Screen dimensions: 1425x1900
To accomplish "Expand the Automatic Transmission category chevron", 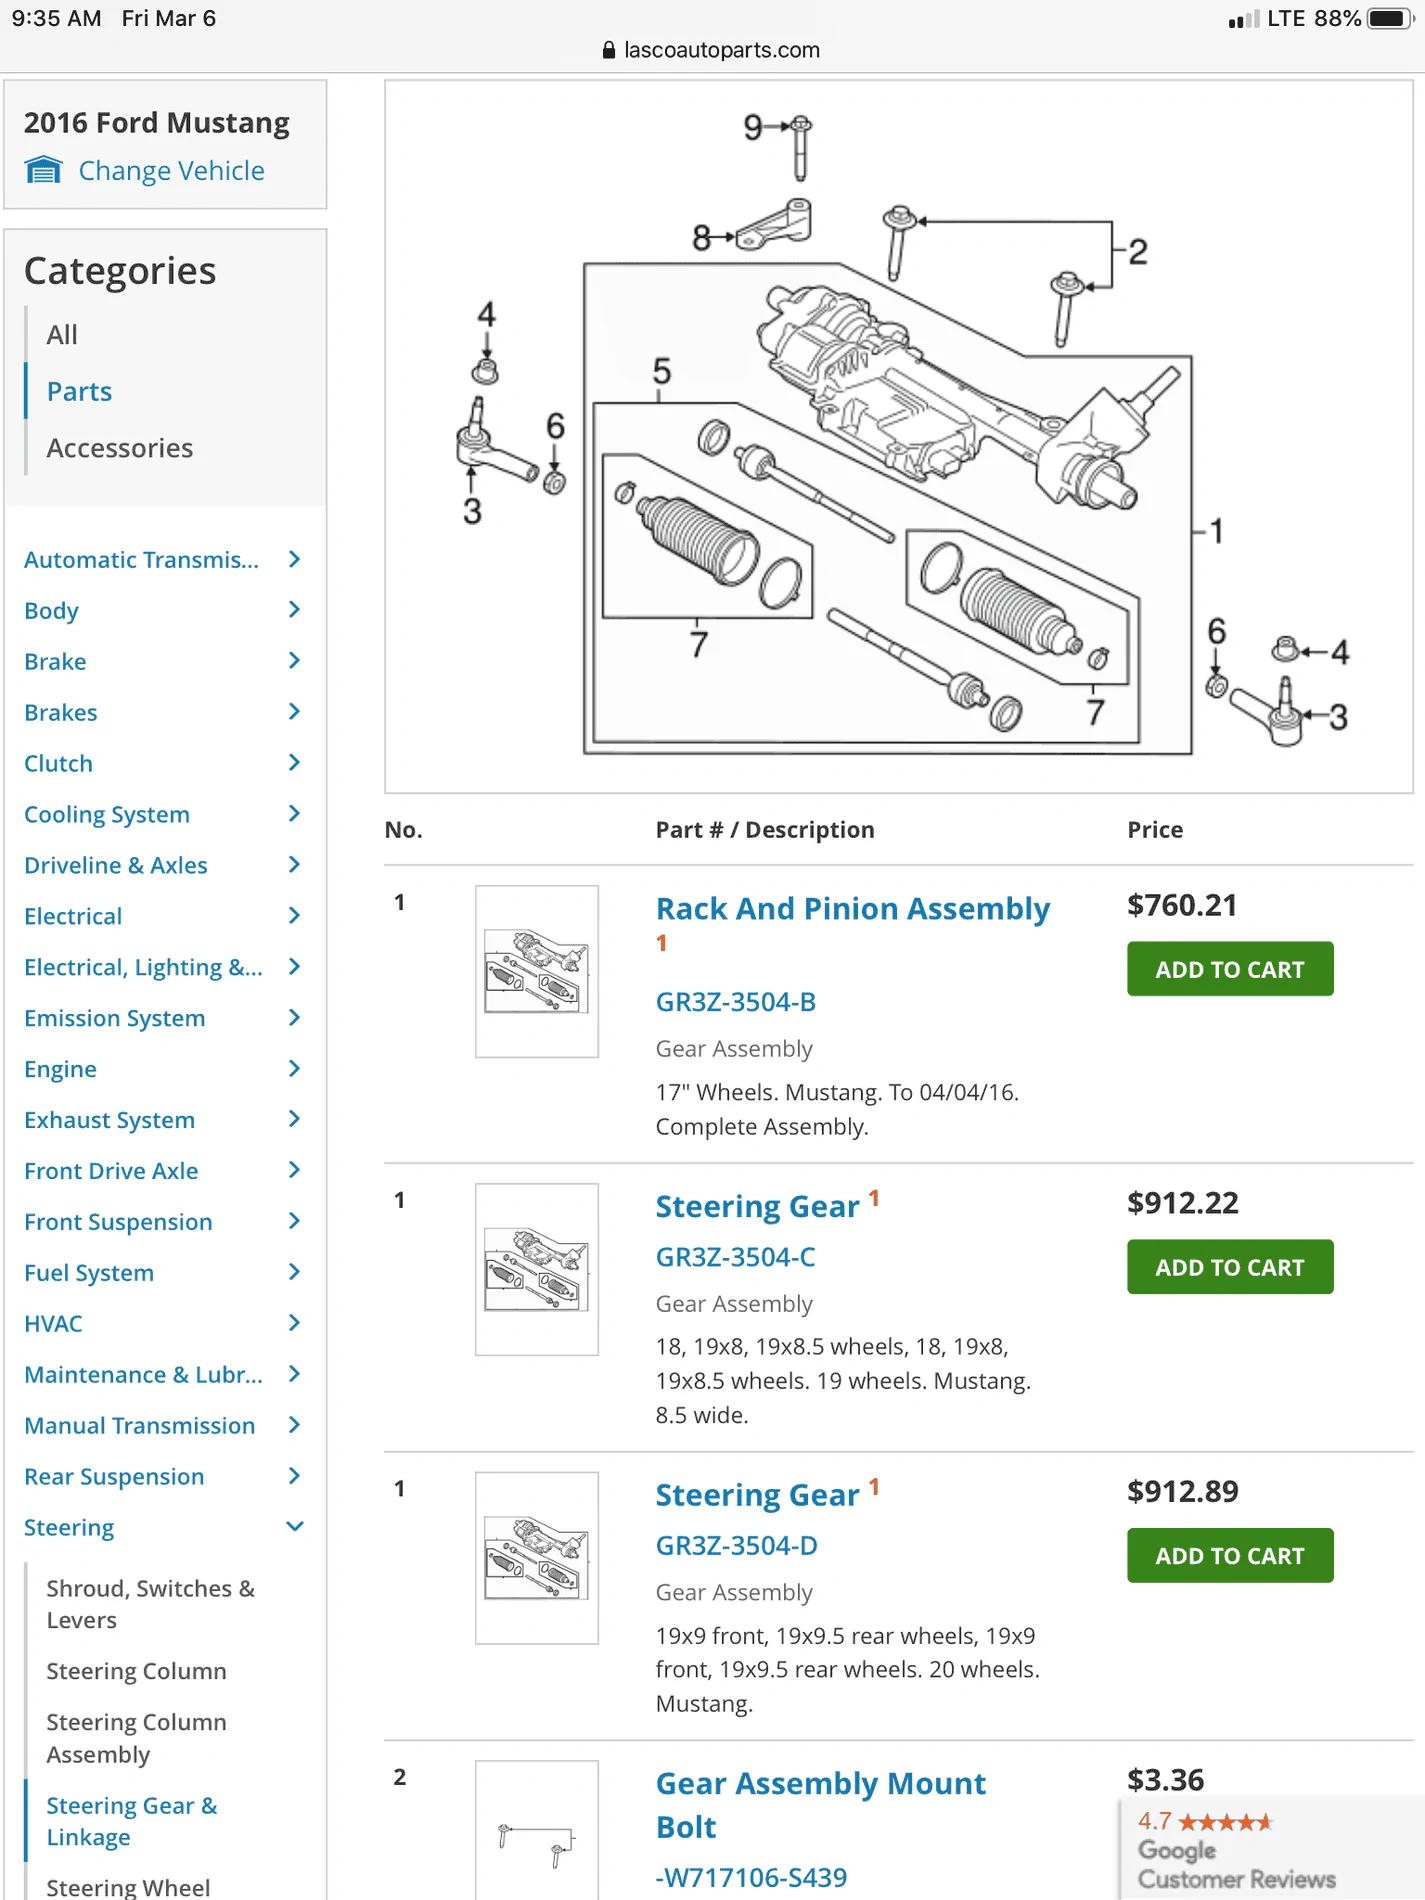I will point(294,559).
